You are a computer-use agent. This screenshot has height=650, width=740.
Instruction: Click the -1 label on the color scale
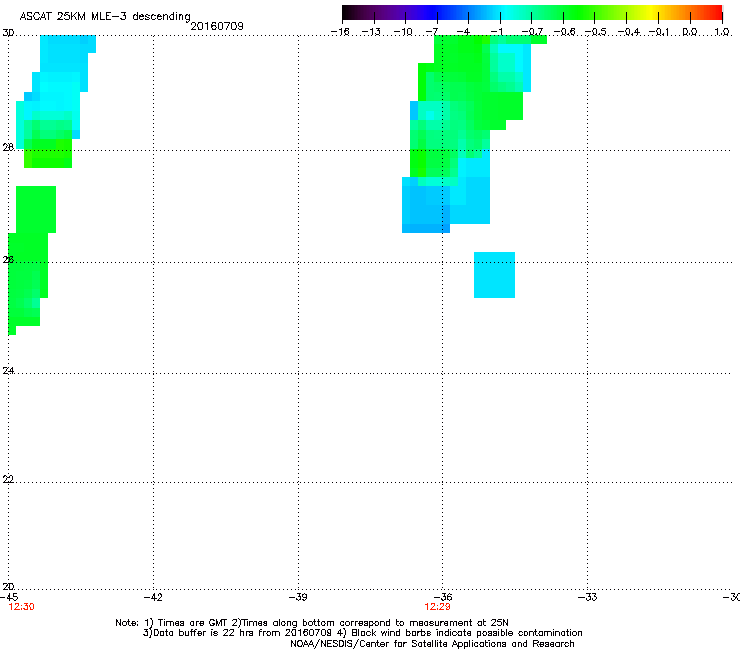(x=496, y=32)
